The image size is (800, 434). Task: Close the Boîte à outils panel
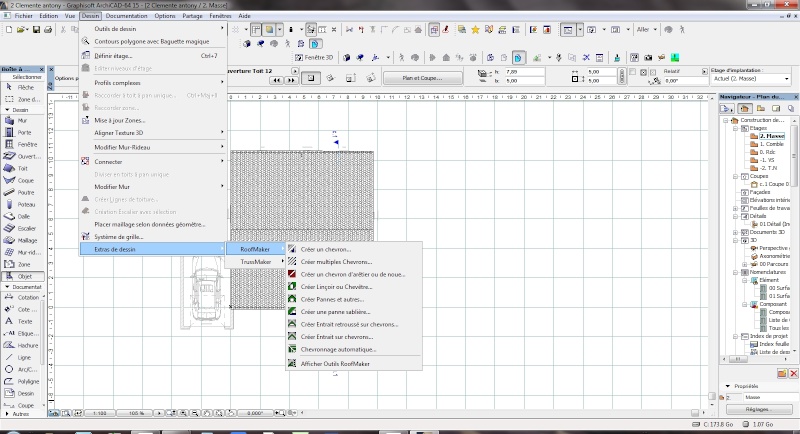(42, 69)
